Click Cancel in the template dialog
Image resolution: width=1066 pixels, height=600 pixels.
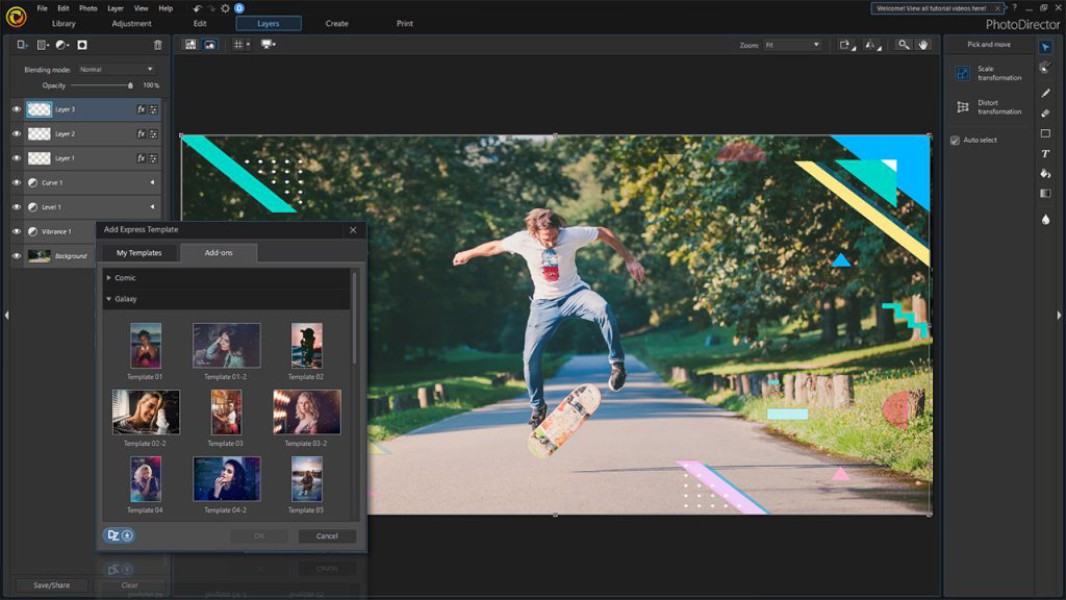(x=327, y=536)
